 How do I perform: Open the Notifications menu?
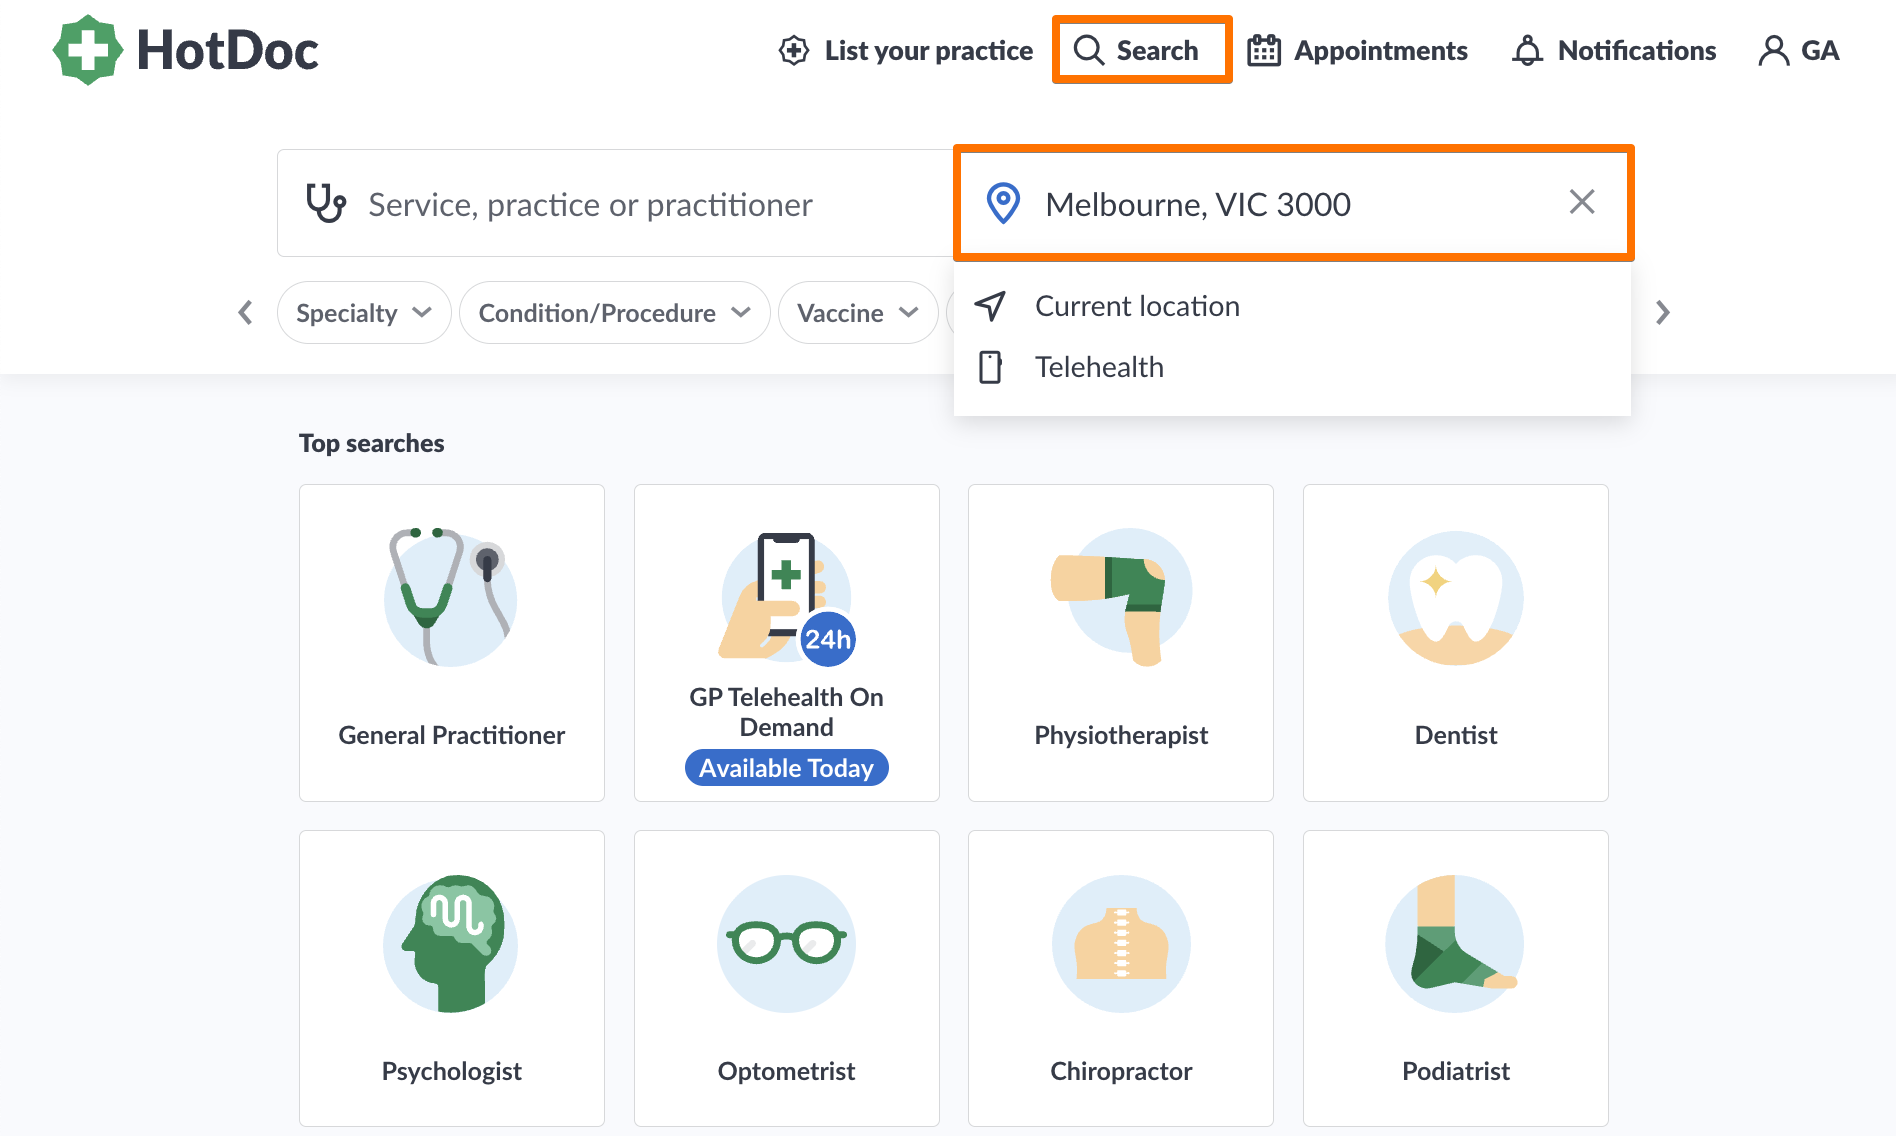pyautogui.click(x=1613, y=50)
